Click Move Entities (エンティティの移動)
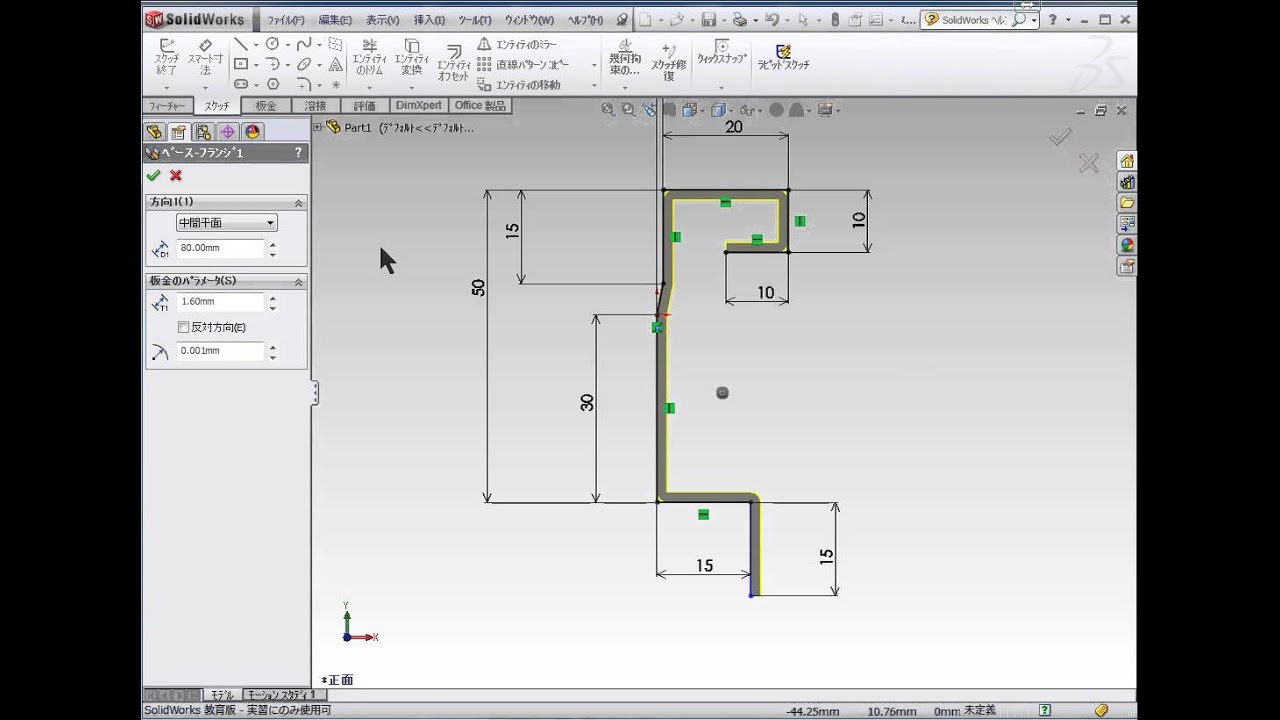Viewport: 1280px width, 720px height. [x=519, y=85]
